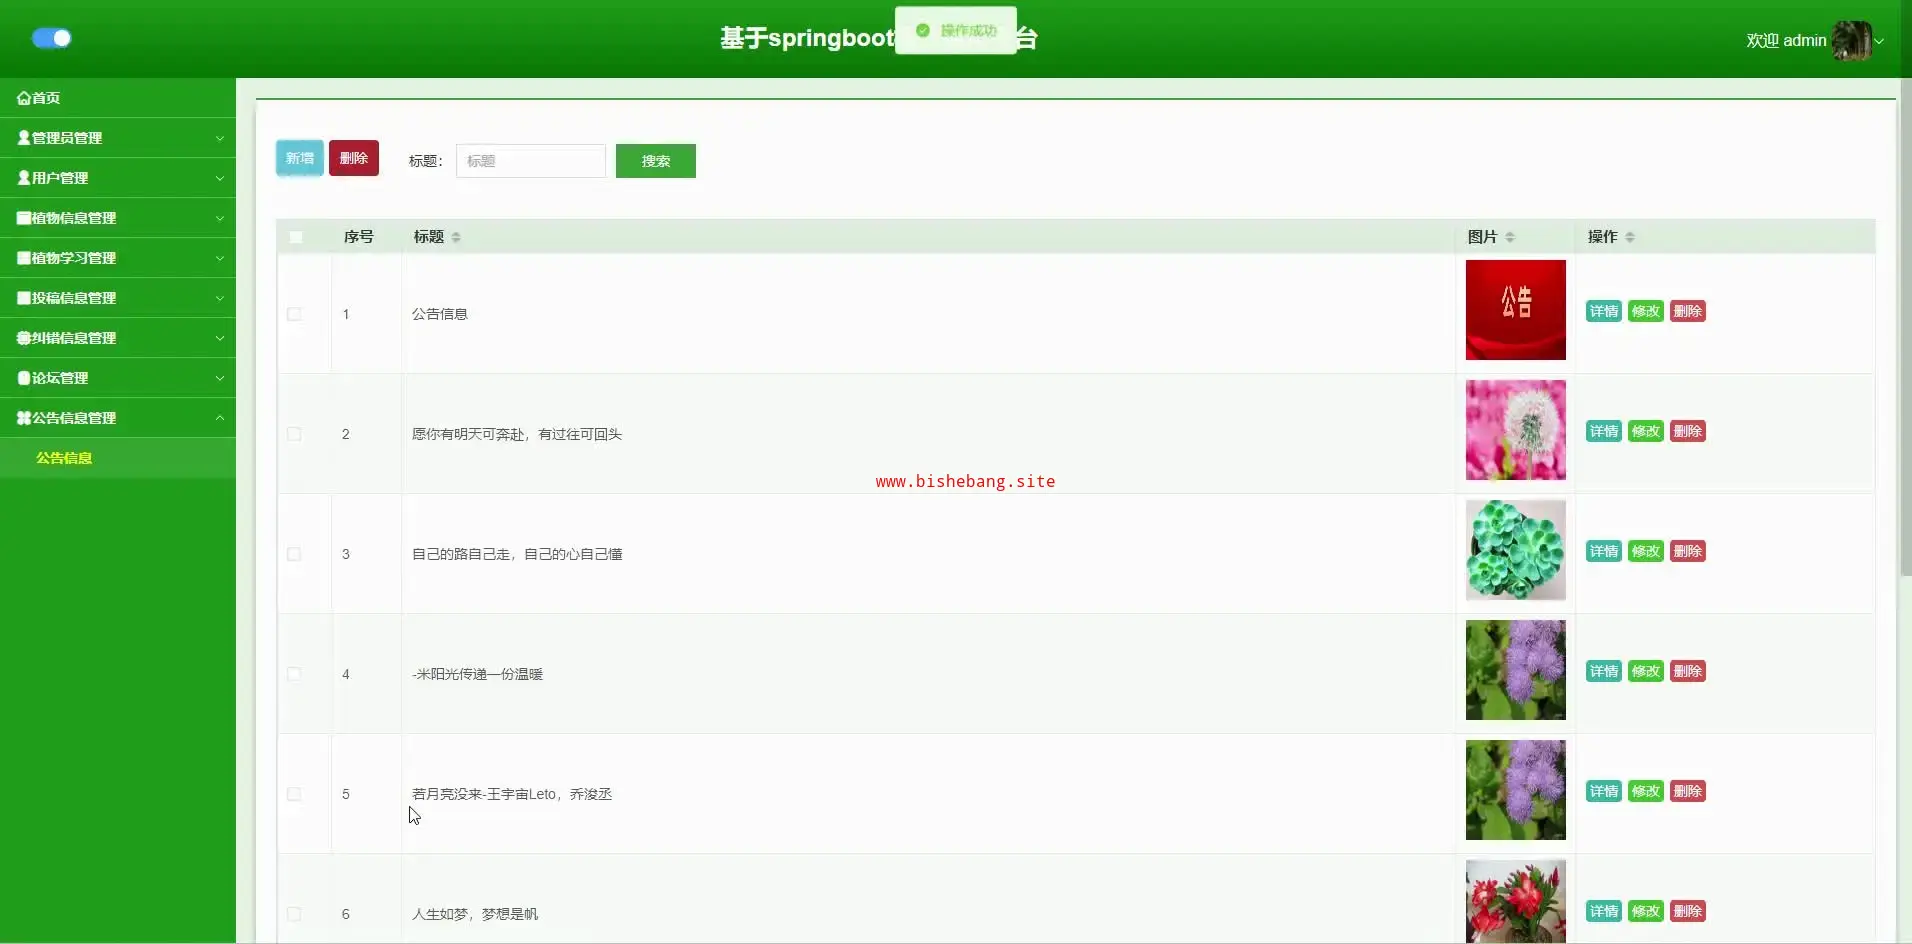Sort by 操作 column sort icon

tap(1630, 237)
